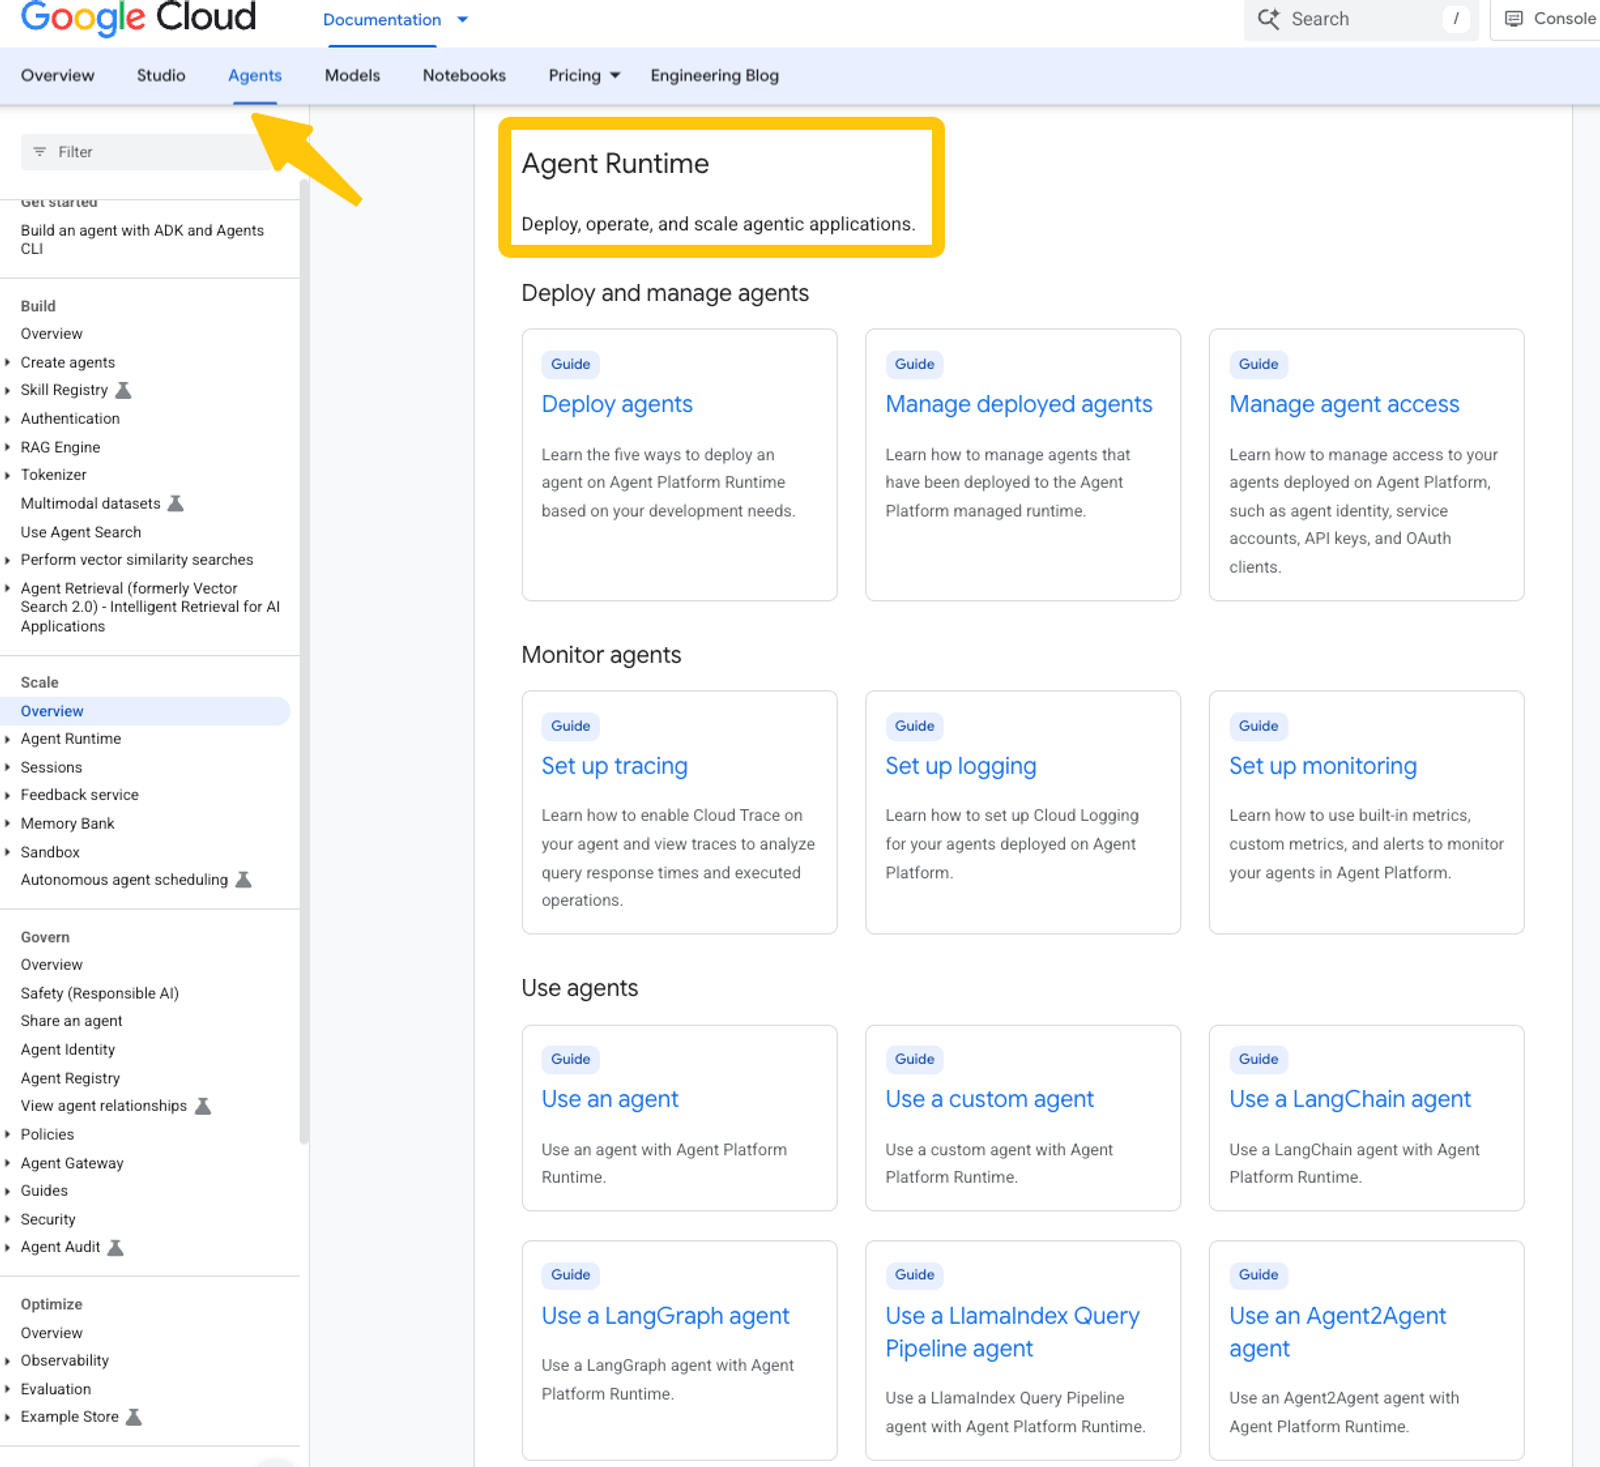Open the Deploy agents guide
Viewport: 1600px width, 1467px height.
[x=617, y=404]
